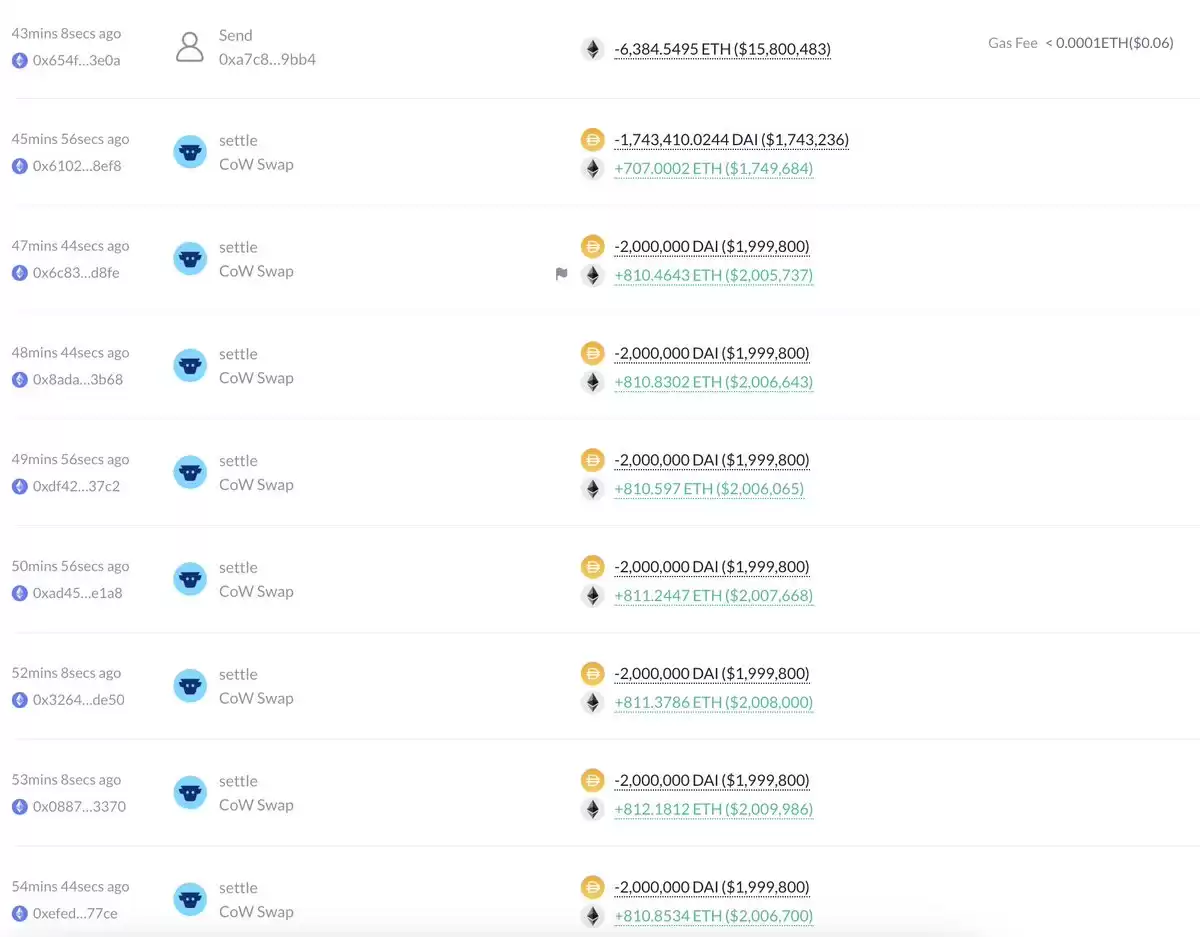Click the CoW Swap logo in the 52mins 8secs row
The image size is (1200, 937).
[190, 686]
